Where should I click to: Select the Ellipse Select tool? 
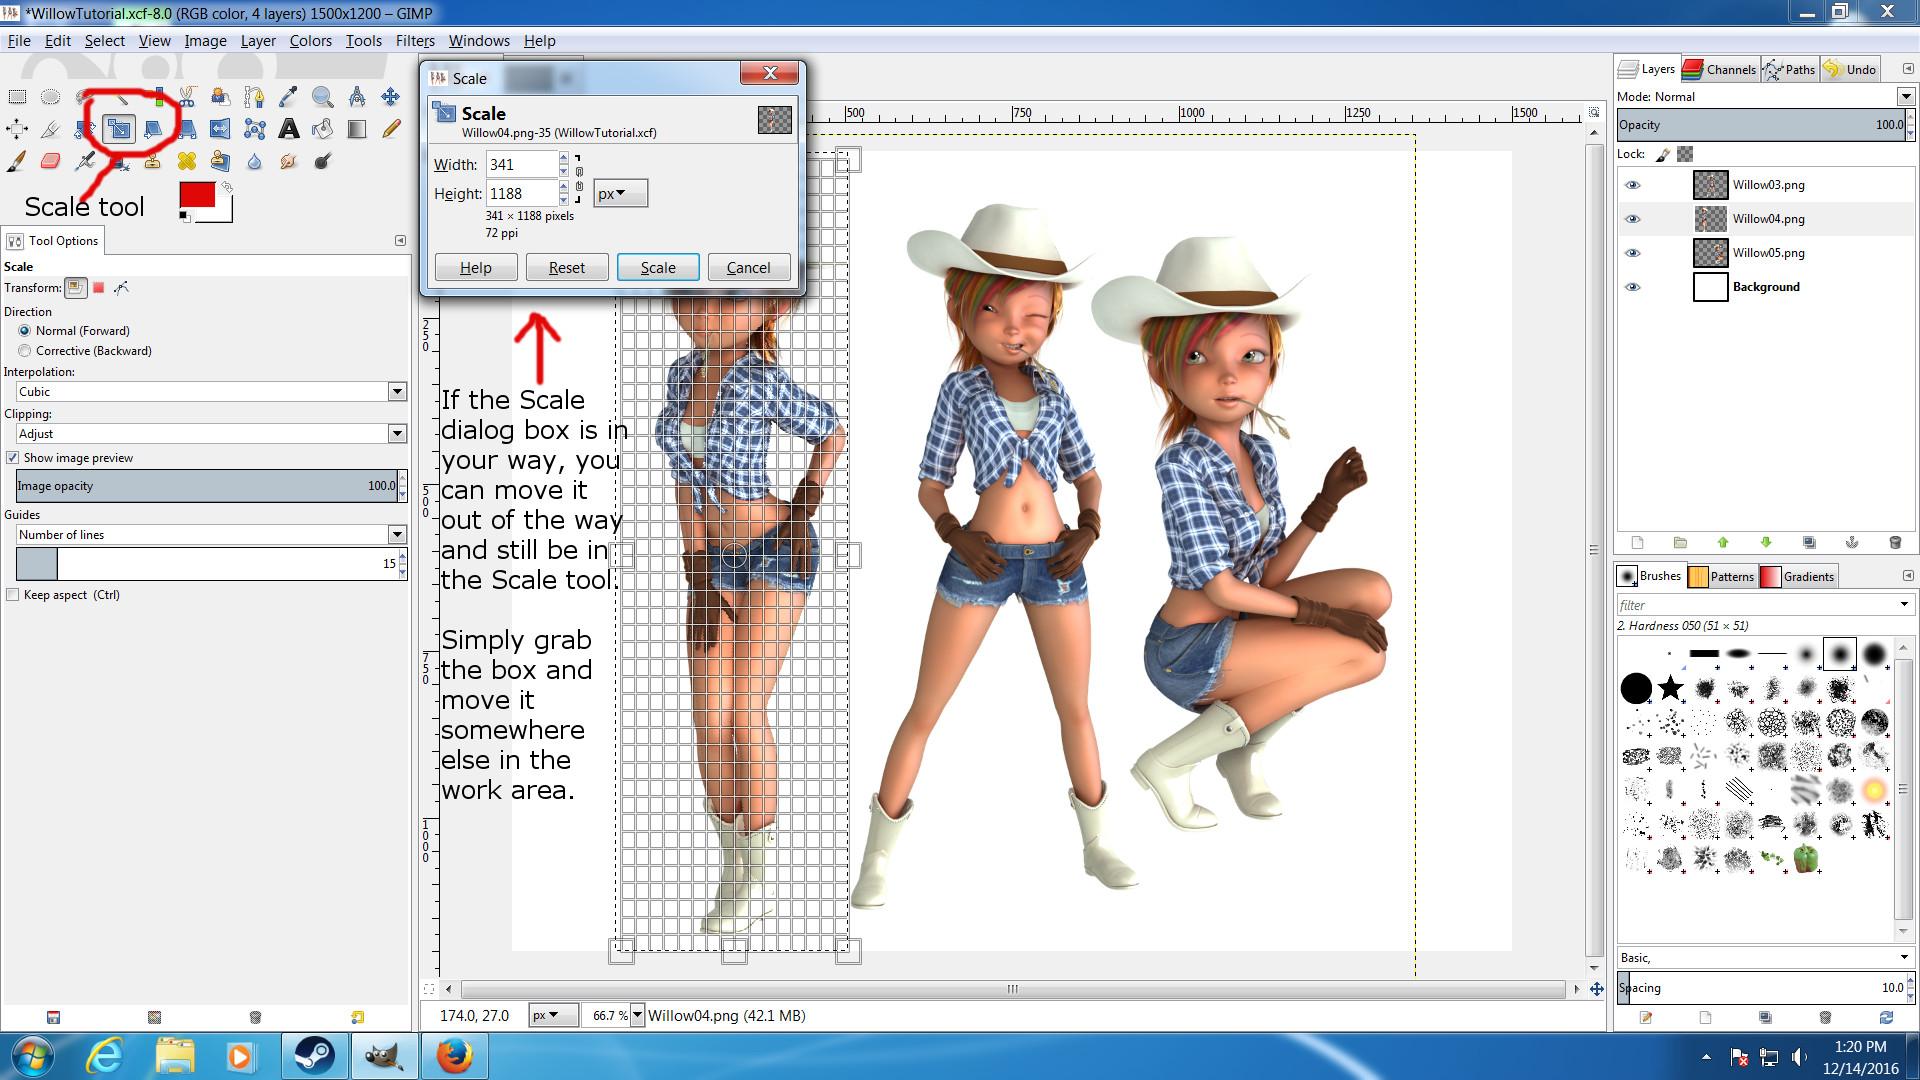click(51, 97)
